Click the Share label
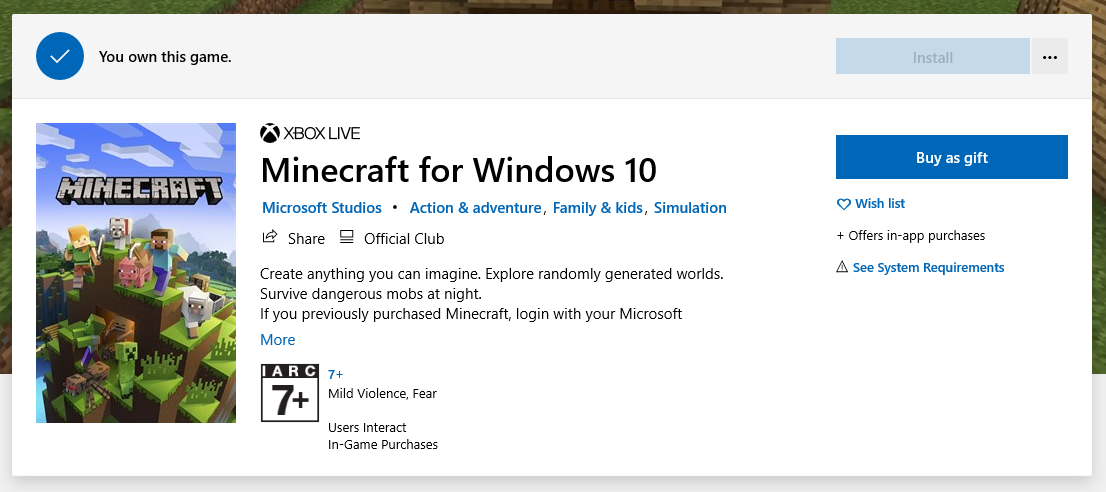 point(306,239)
